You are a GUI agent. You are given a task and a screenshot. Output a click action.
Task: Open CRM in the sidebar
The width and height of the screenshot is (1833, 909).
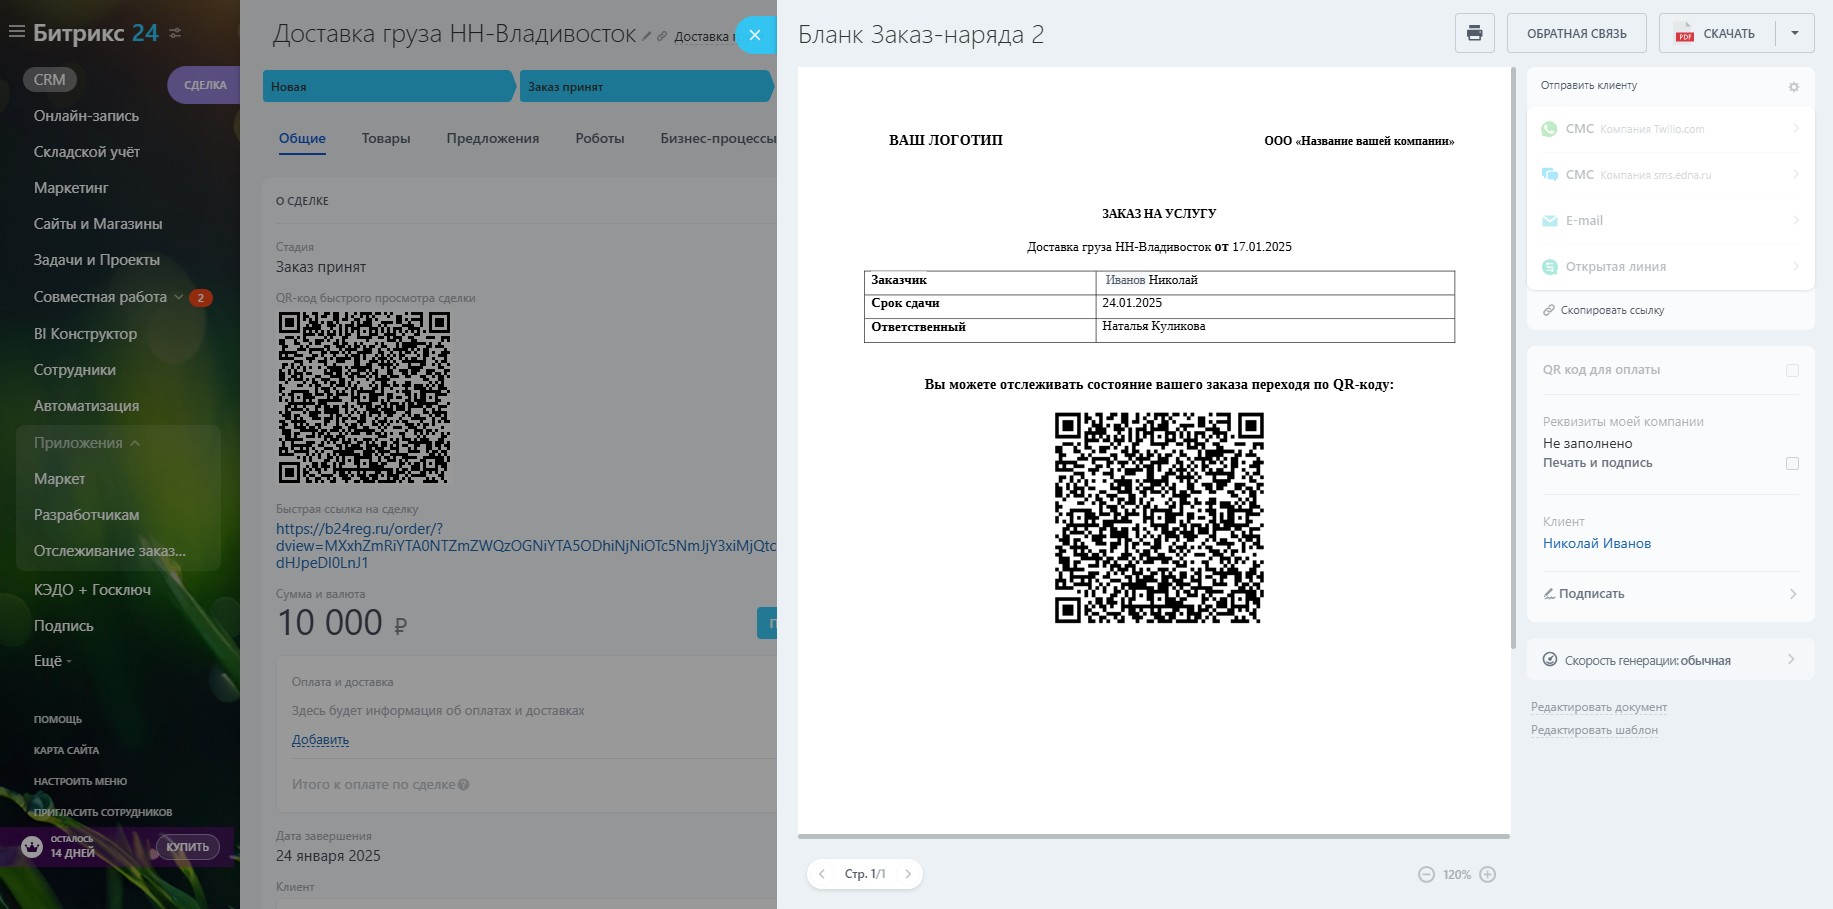(x=50, y=80)
